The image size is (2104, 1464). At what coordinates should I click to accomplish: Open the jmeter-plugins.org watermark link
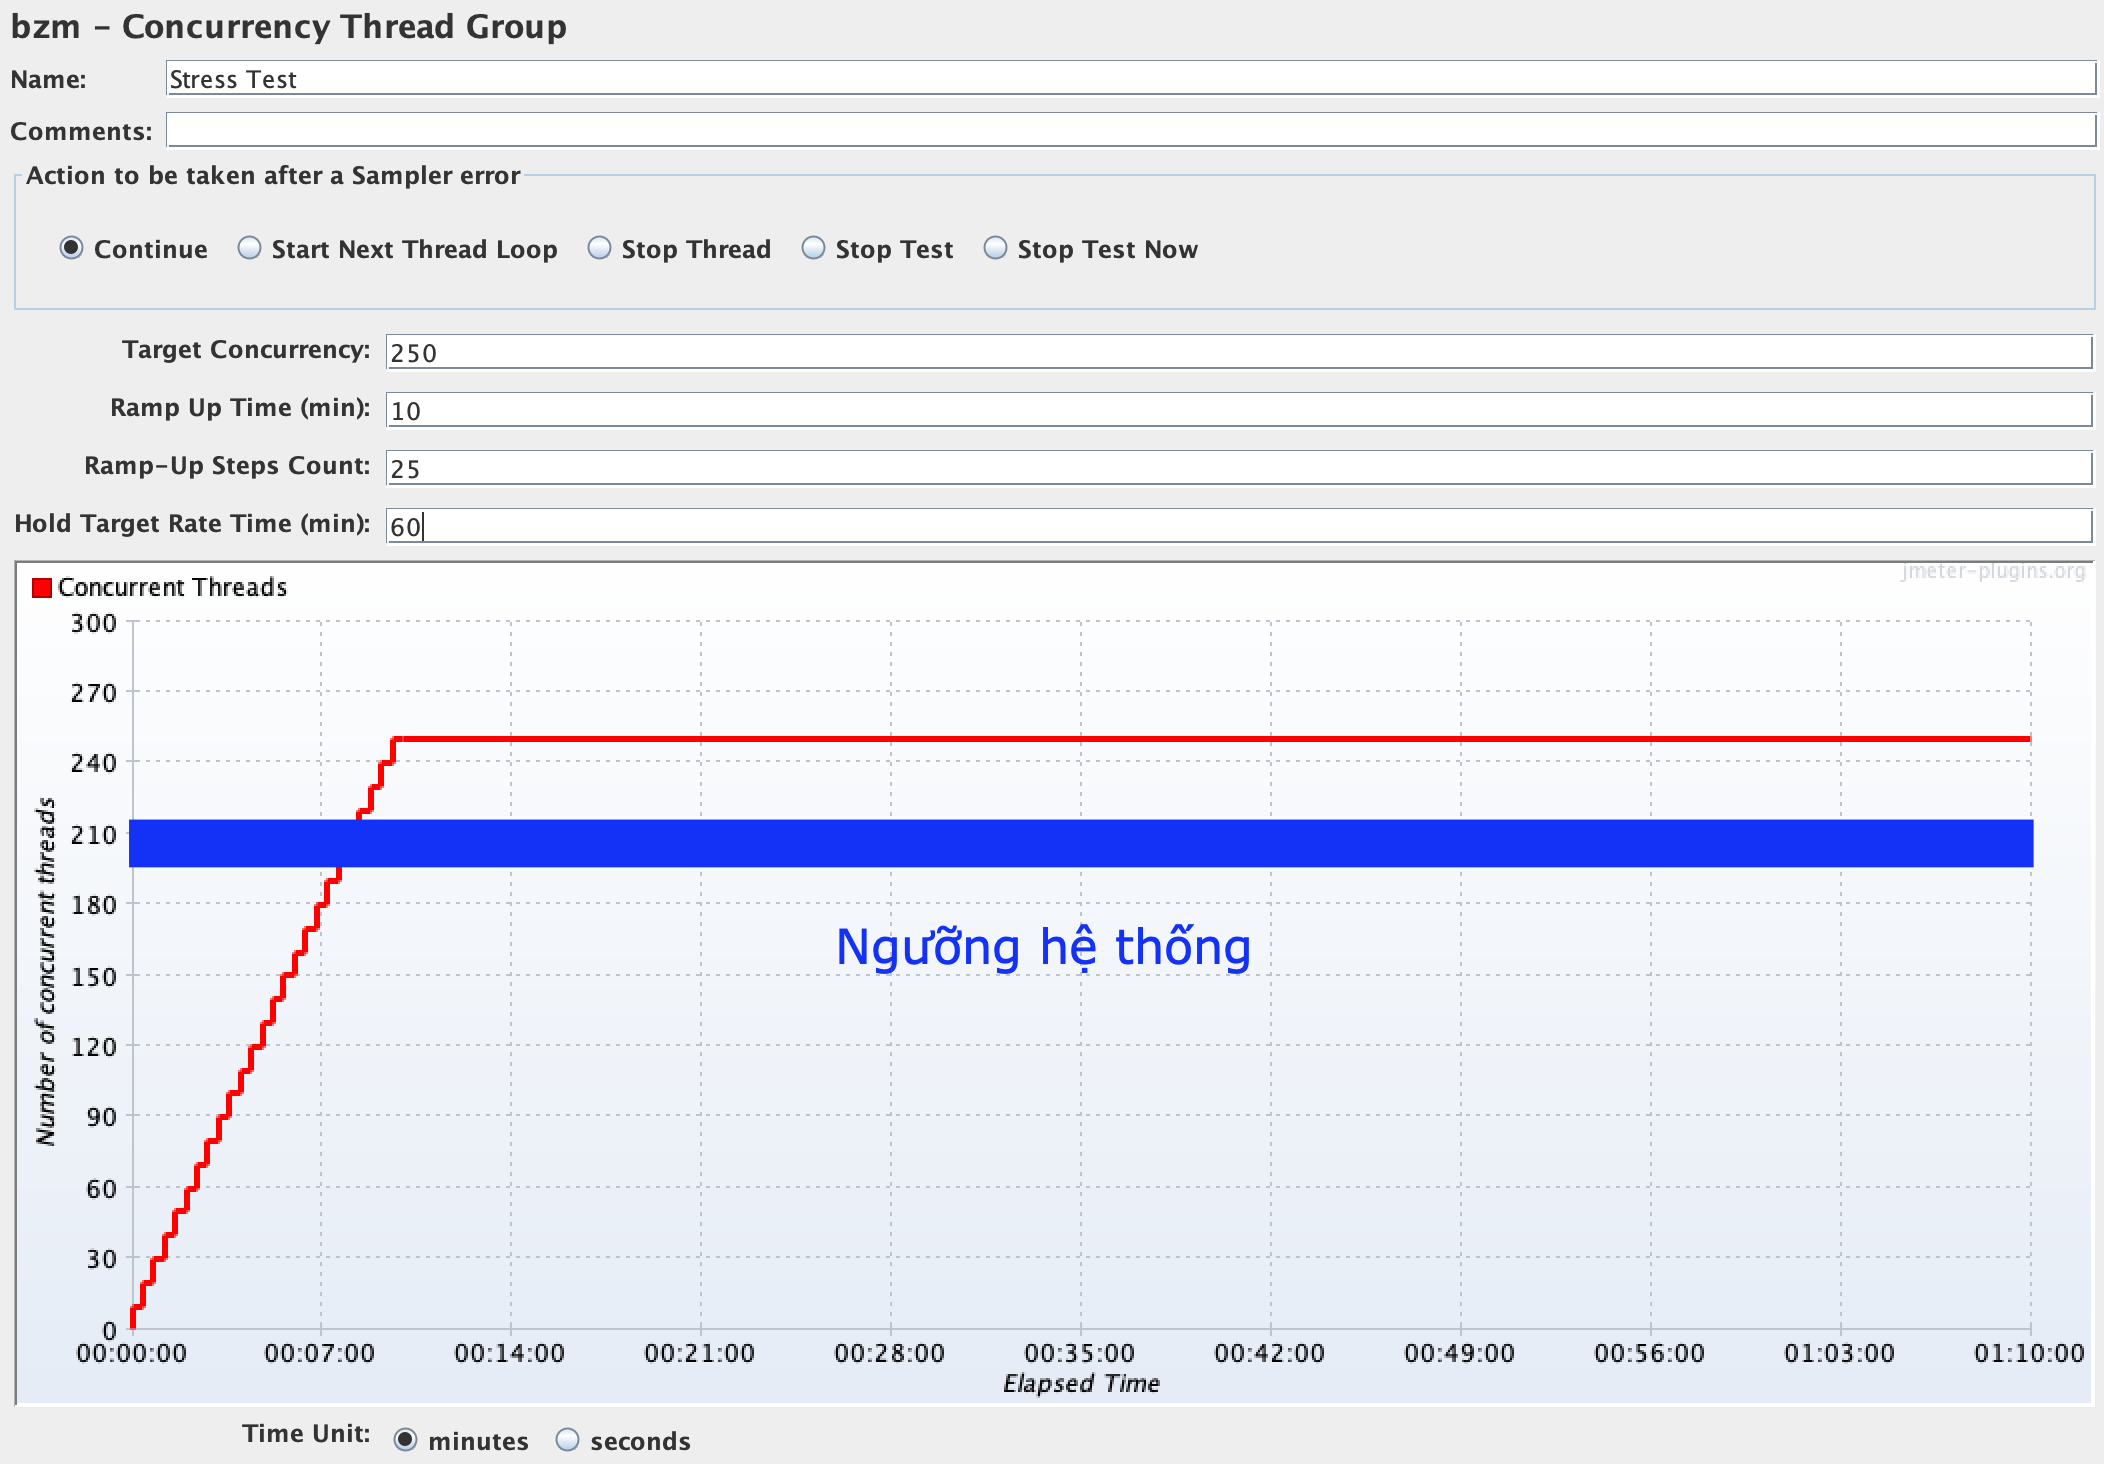(1993, 571)
